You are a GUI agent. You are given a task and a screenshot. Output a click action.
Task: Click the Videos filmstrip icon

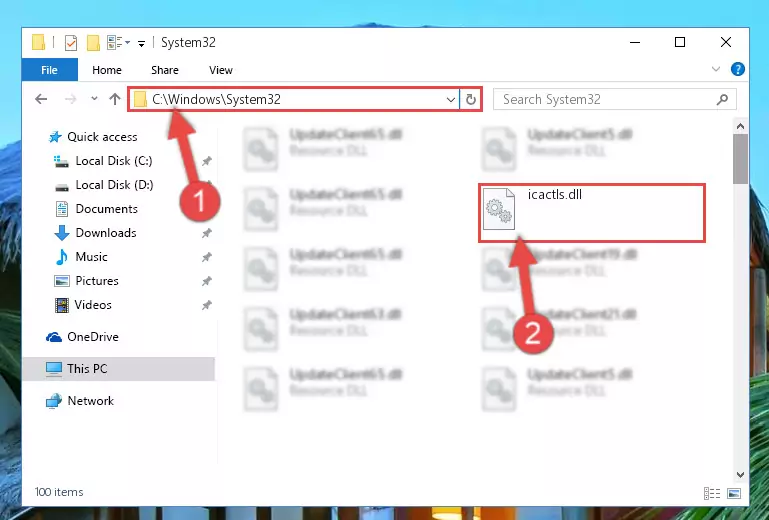pos(62,305)
